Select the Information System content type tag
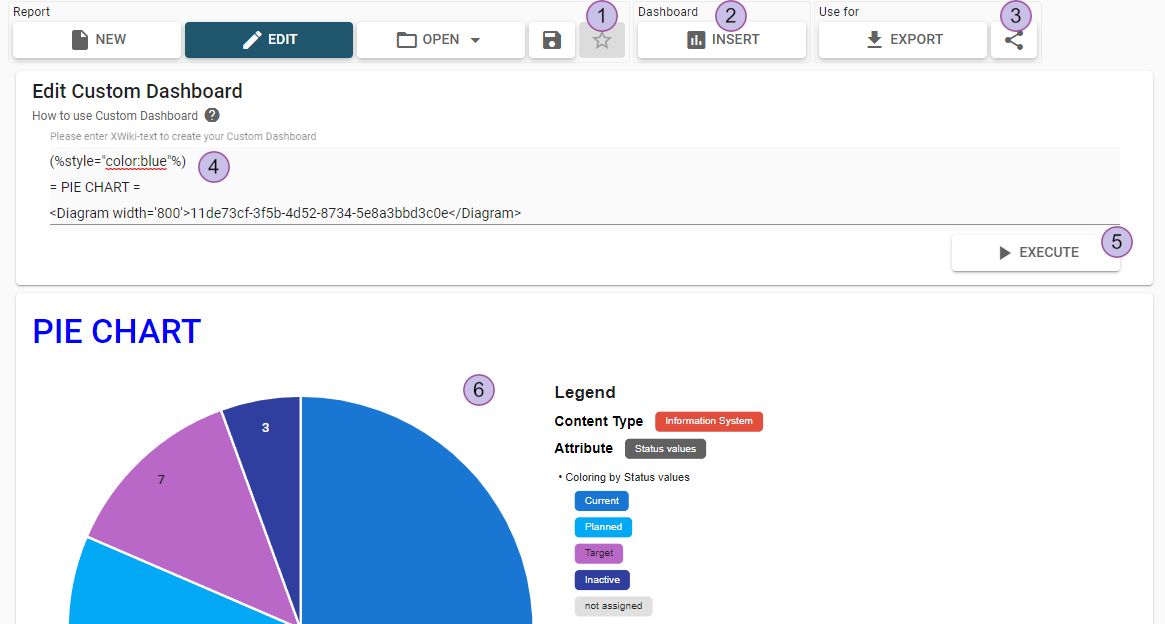The width and height of the screenshot is (1165, 624). (x=708, y=421)
